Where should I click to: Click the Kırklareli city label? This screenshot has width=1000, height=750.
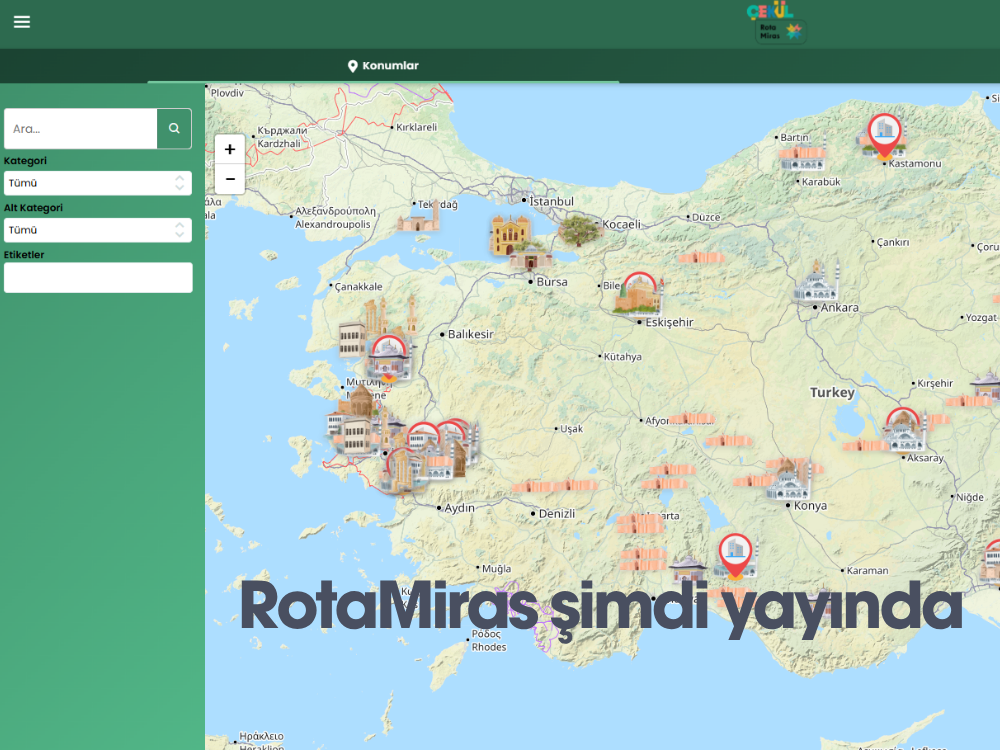(416, 127)
